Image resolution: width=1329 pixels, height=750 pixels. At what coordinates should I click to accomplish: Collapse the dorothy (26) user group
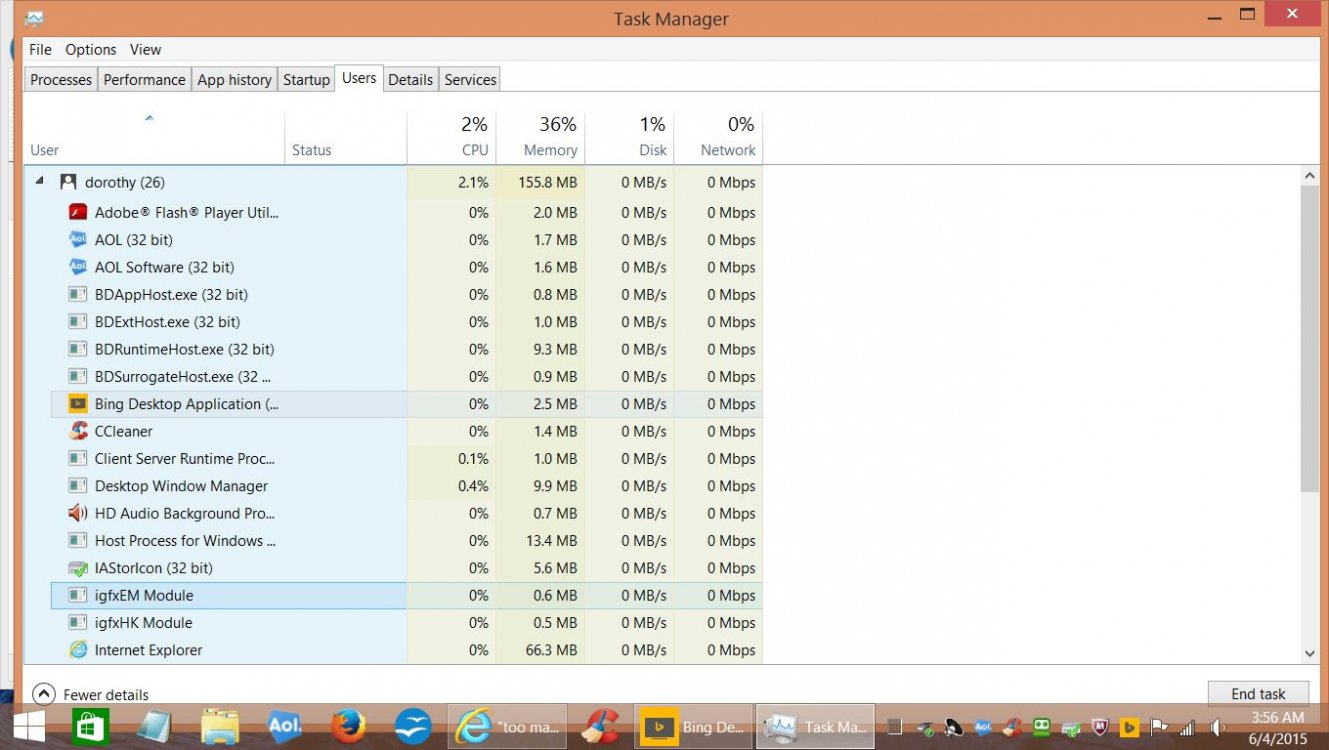(38, 182)
